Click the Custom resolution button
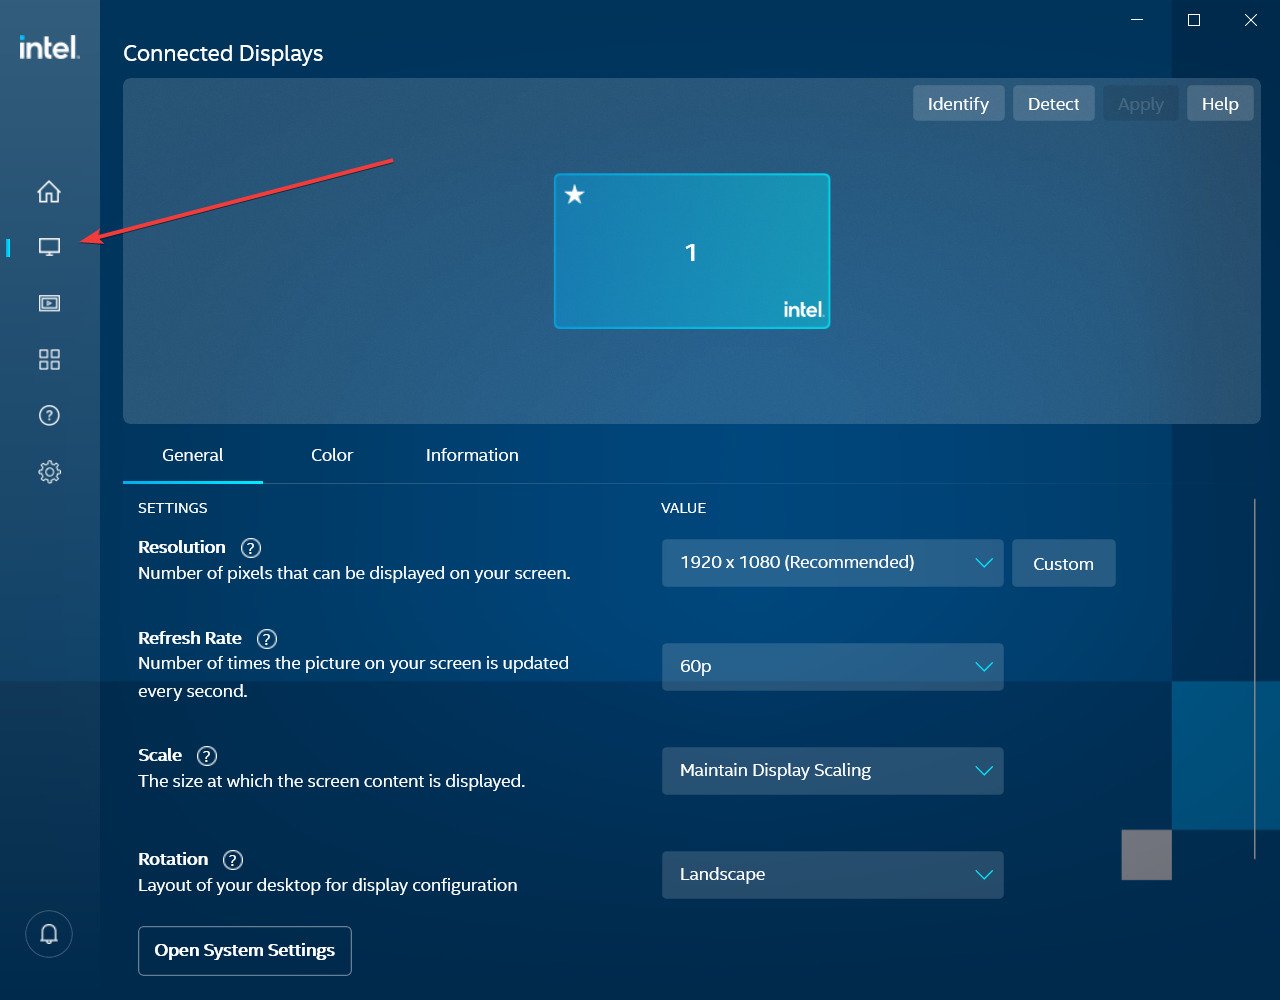Image resolution: width=1280 pixels, height=1000 pixels. pos(1063,564)
